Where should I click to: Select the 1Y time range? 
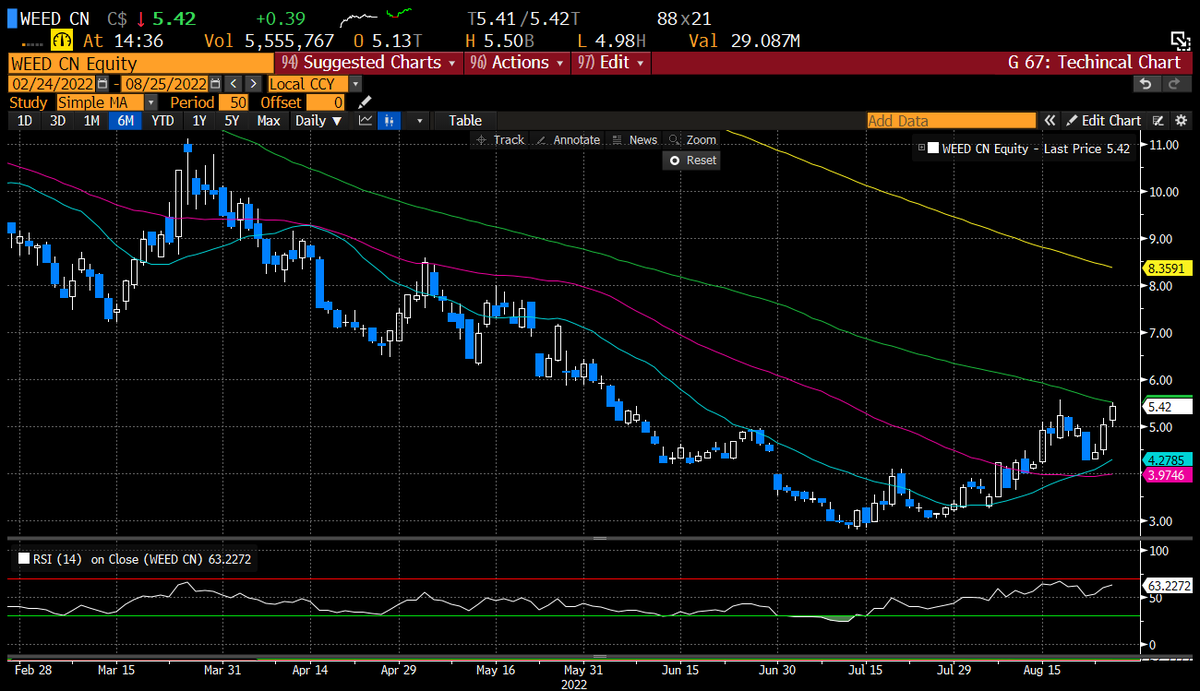(199, 120)
